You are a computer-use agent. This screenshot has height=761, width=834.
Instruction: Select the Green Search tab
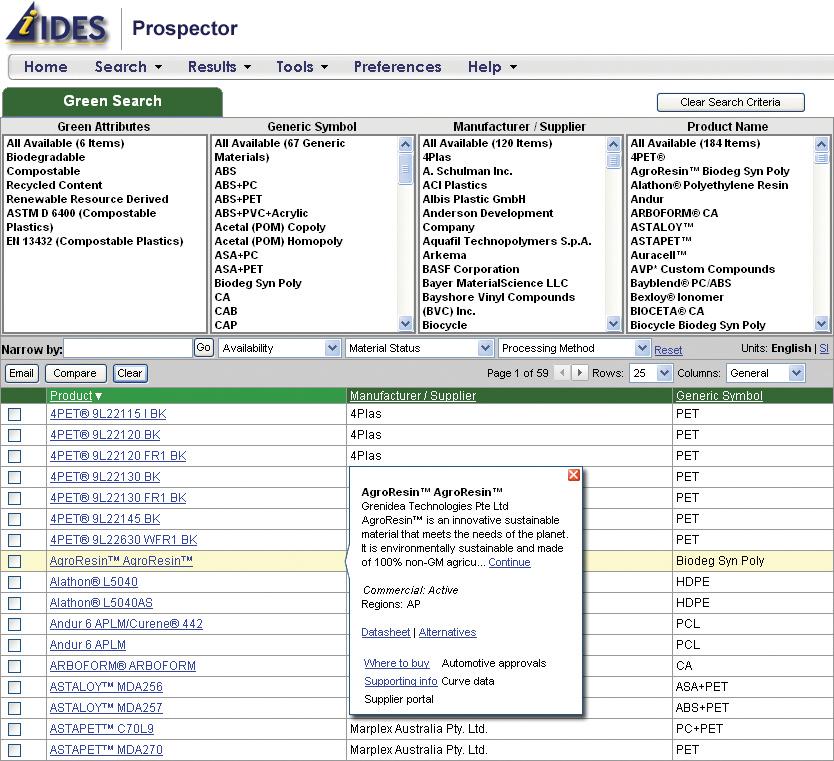click(112, 101)
